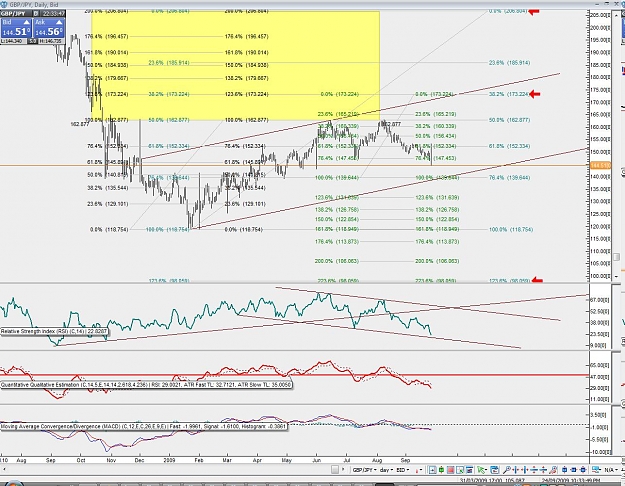Click the monitor icon beside the N/A dropdown
This screenshot has width=625, height=486.
(596, 470)
